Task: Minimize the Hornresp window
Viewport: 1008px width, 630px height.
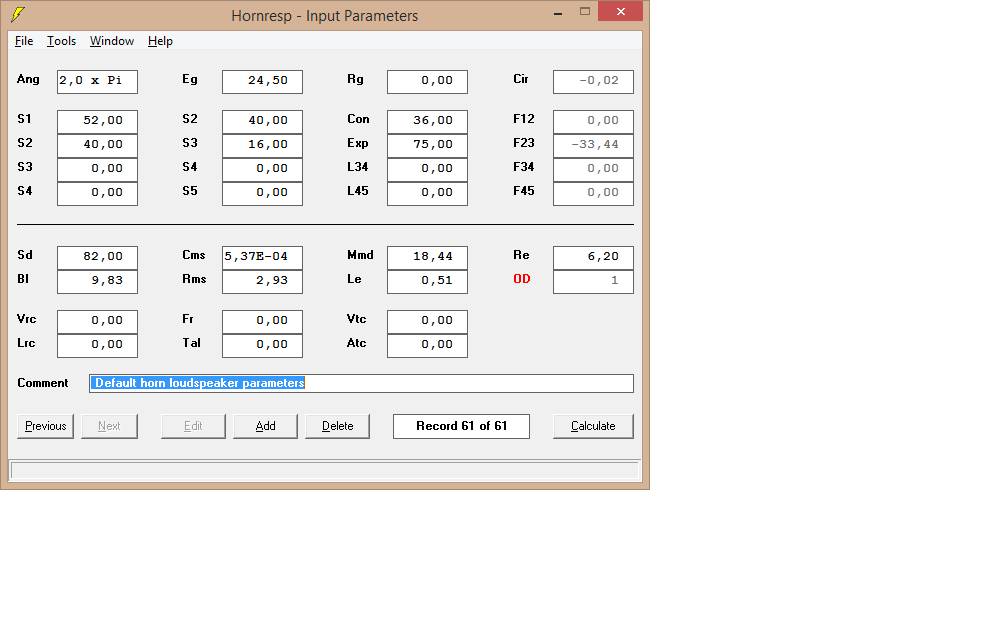Action: click(558, 12)
